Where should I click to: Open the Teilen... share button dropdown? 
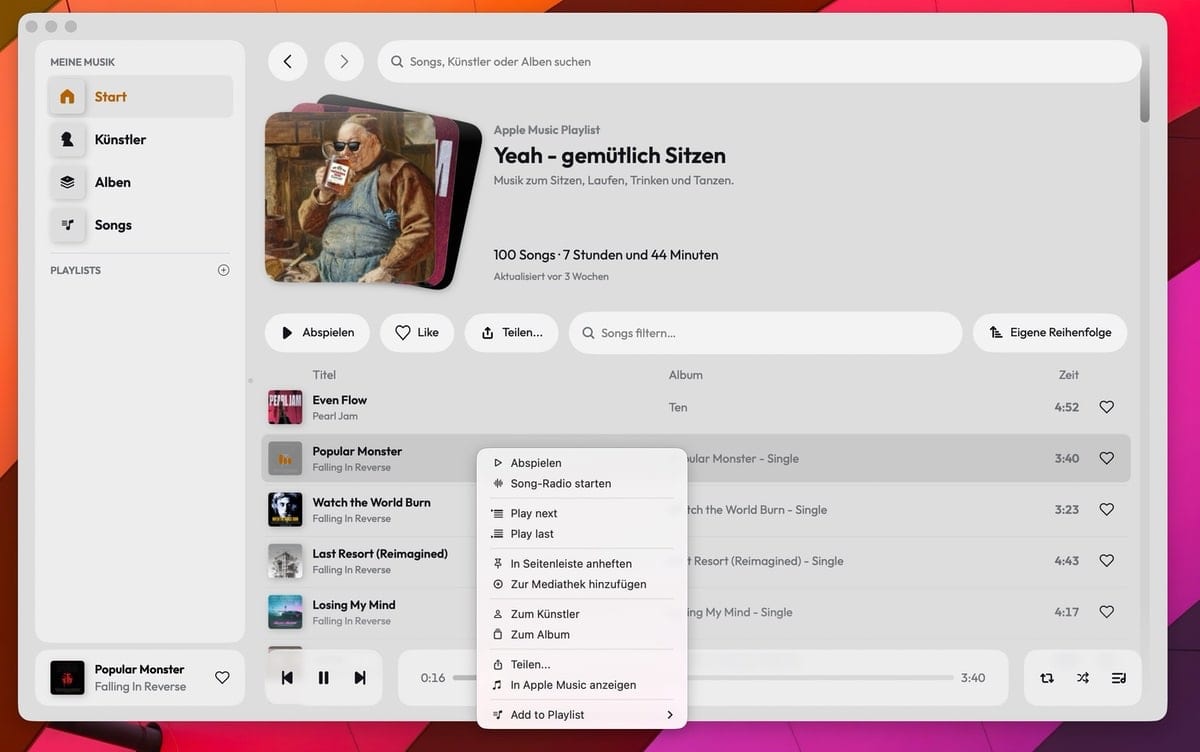coord(511,333)
